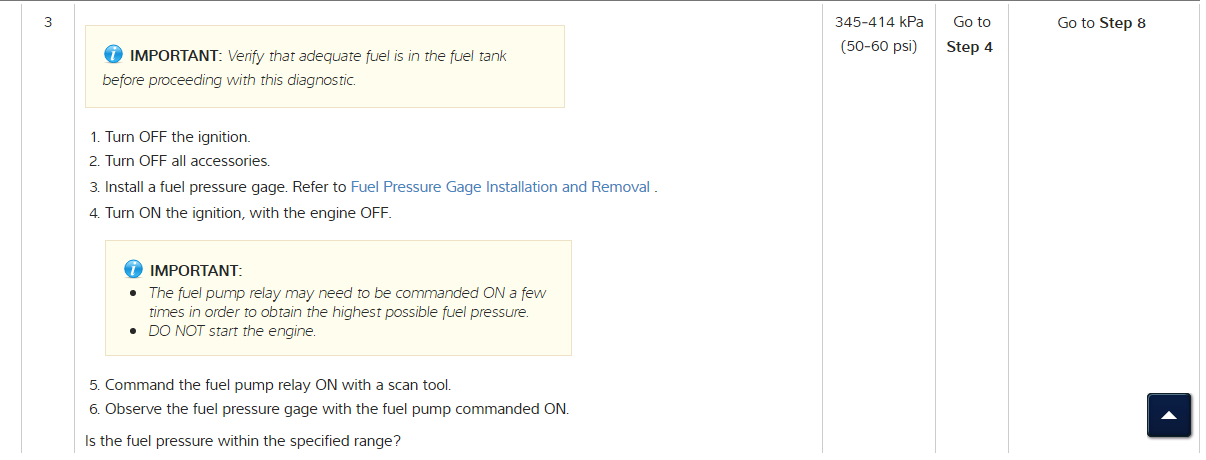Image resolution: width=1206 pixels, height=460 pixels.
Task: Click the bold Step 4 text
Action: tap(969, 47)
